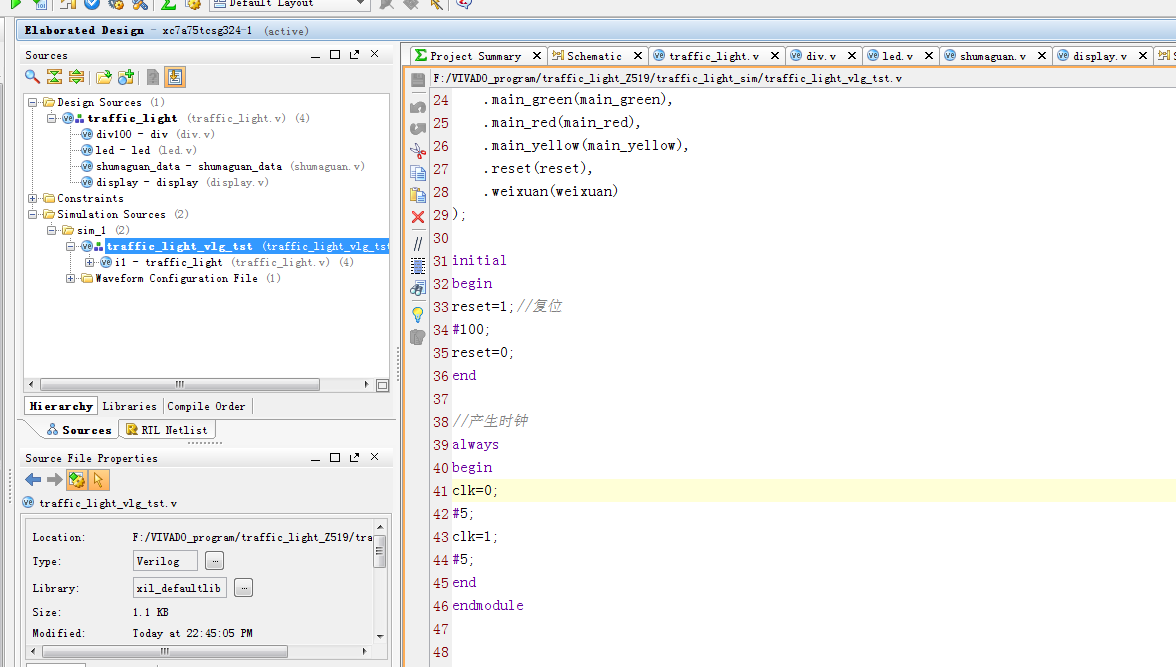Select shumaguan_data source row

coord(222,167)
